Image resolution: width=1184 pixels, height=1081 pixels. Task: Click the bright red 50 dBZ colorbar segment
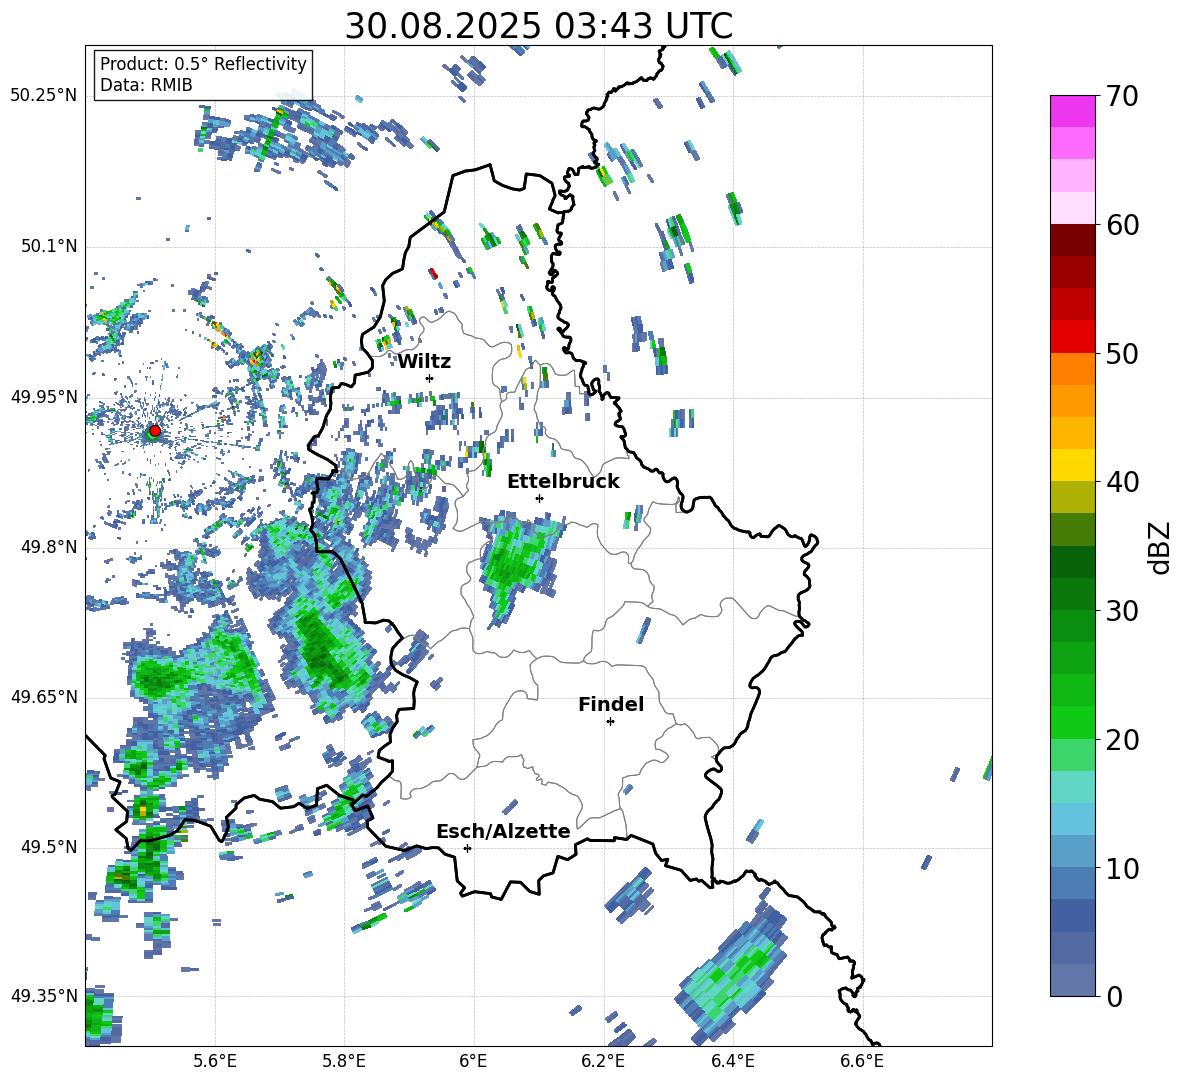click(x=1072, y=337)
